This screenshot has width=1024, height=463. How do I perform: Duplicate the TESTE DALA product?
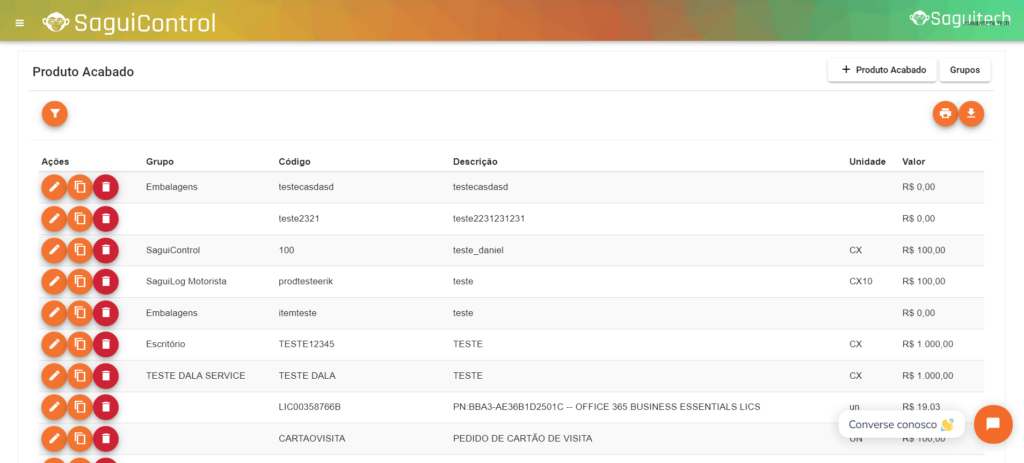tap(80, 376)
